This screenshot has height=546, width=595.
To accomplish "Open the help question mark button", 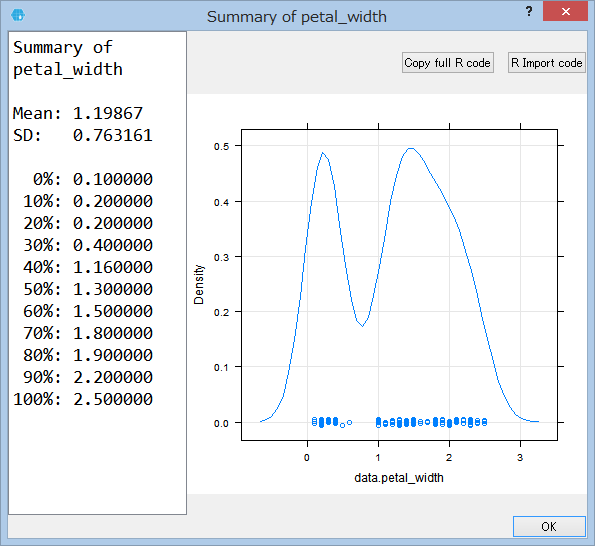I will [x=529, y=11].
